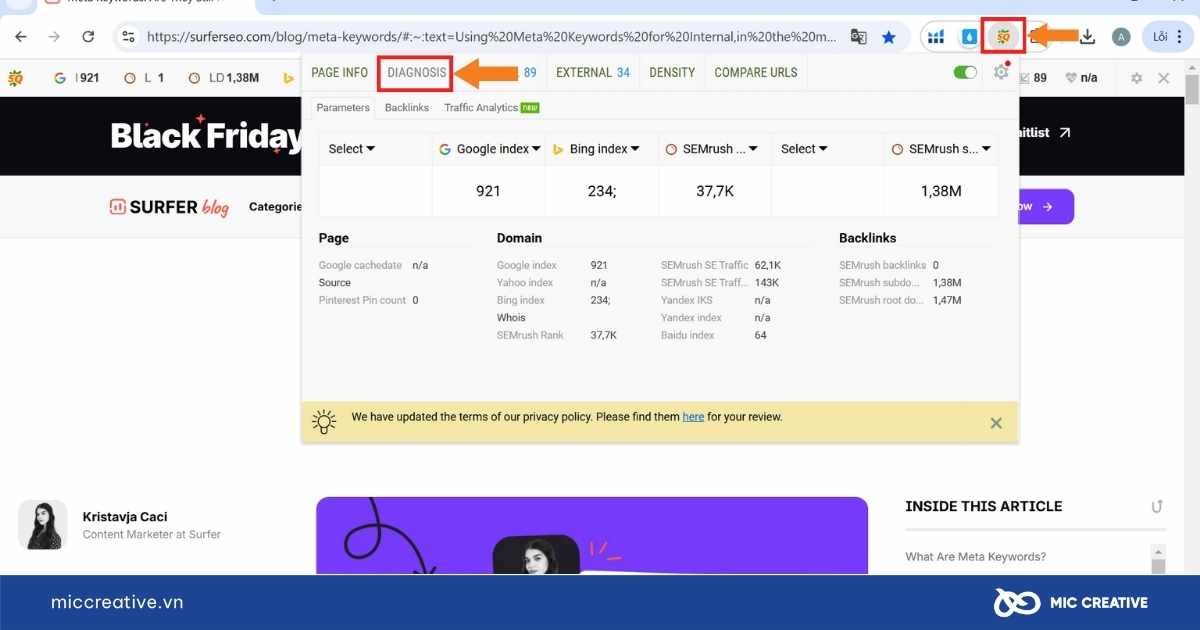Click the SEMrush L 1 item in SEObar
The image size is (1200, 630).
click(x=144, y=77)
